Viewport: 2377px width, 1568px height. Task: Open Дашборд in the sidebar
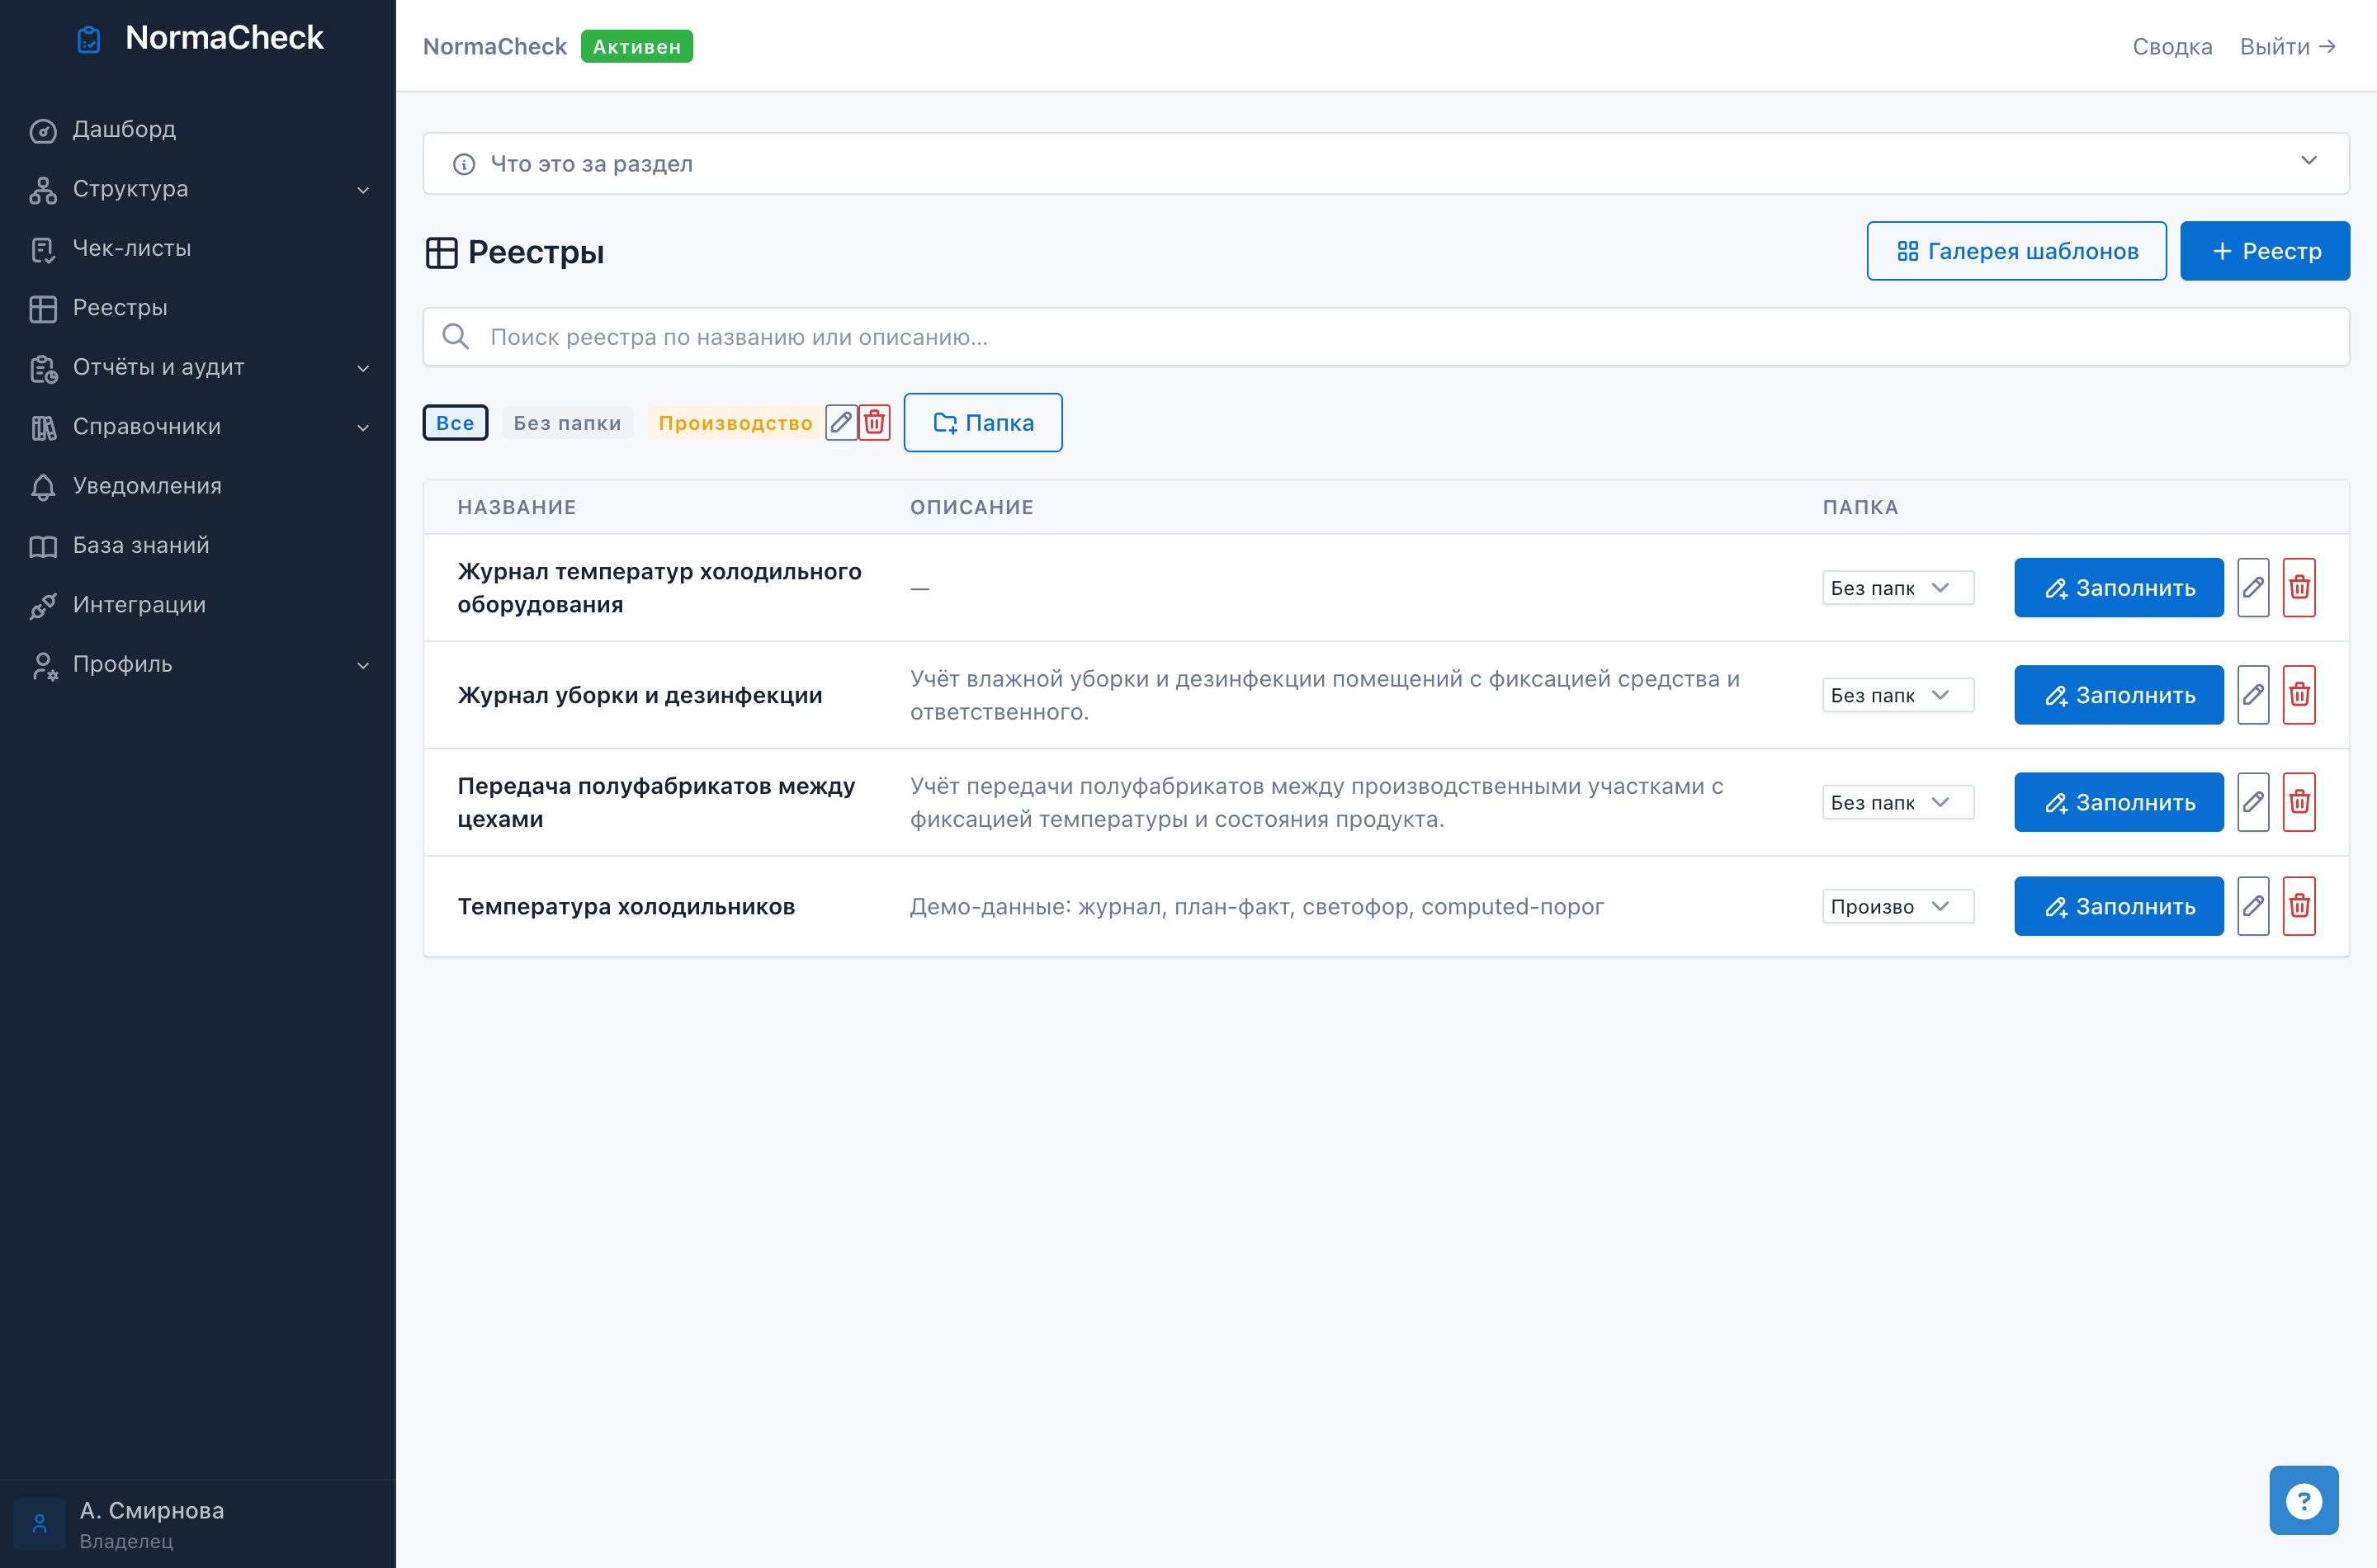(198, 130)
